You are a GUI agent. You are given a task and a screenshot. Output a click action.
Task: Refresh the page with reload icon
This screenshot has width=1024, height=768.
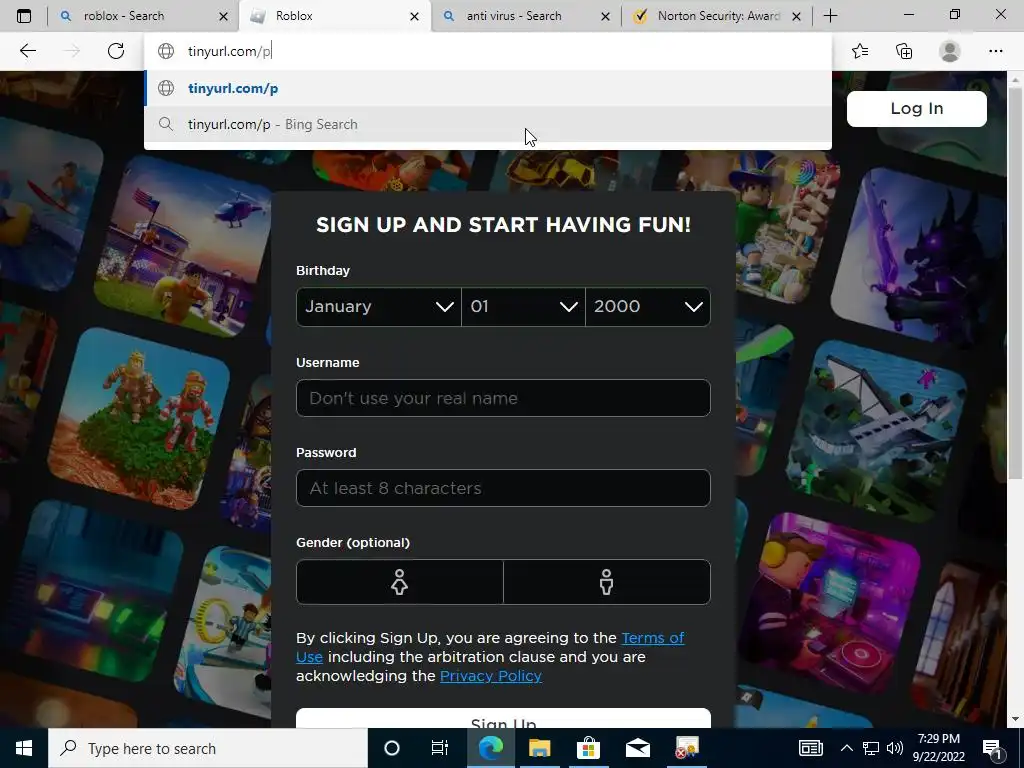pyautogui.click(x=116, y=51)
